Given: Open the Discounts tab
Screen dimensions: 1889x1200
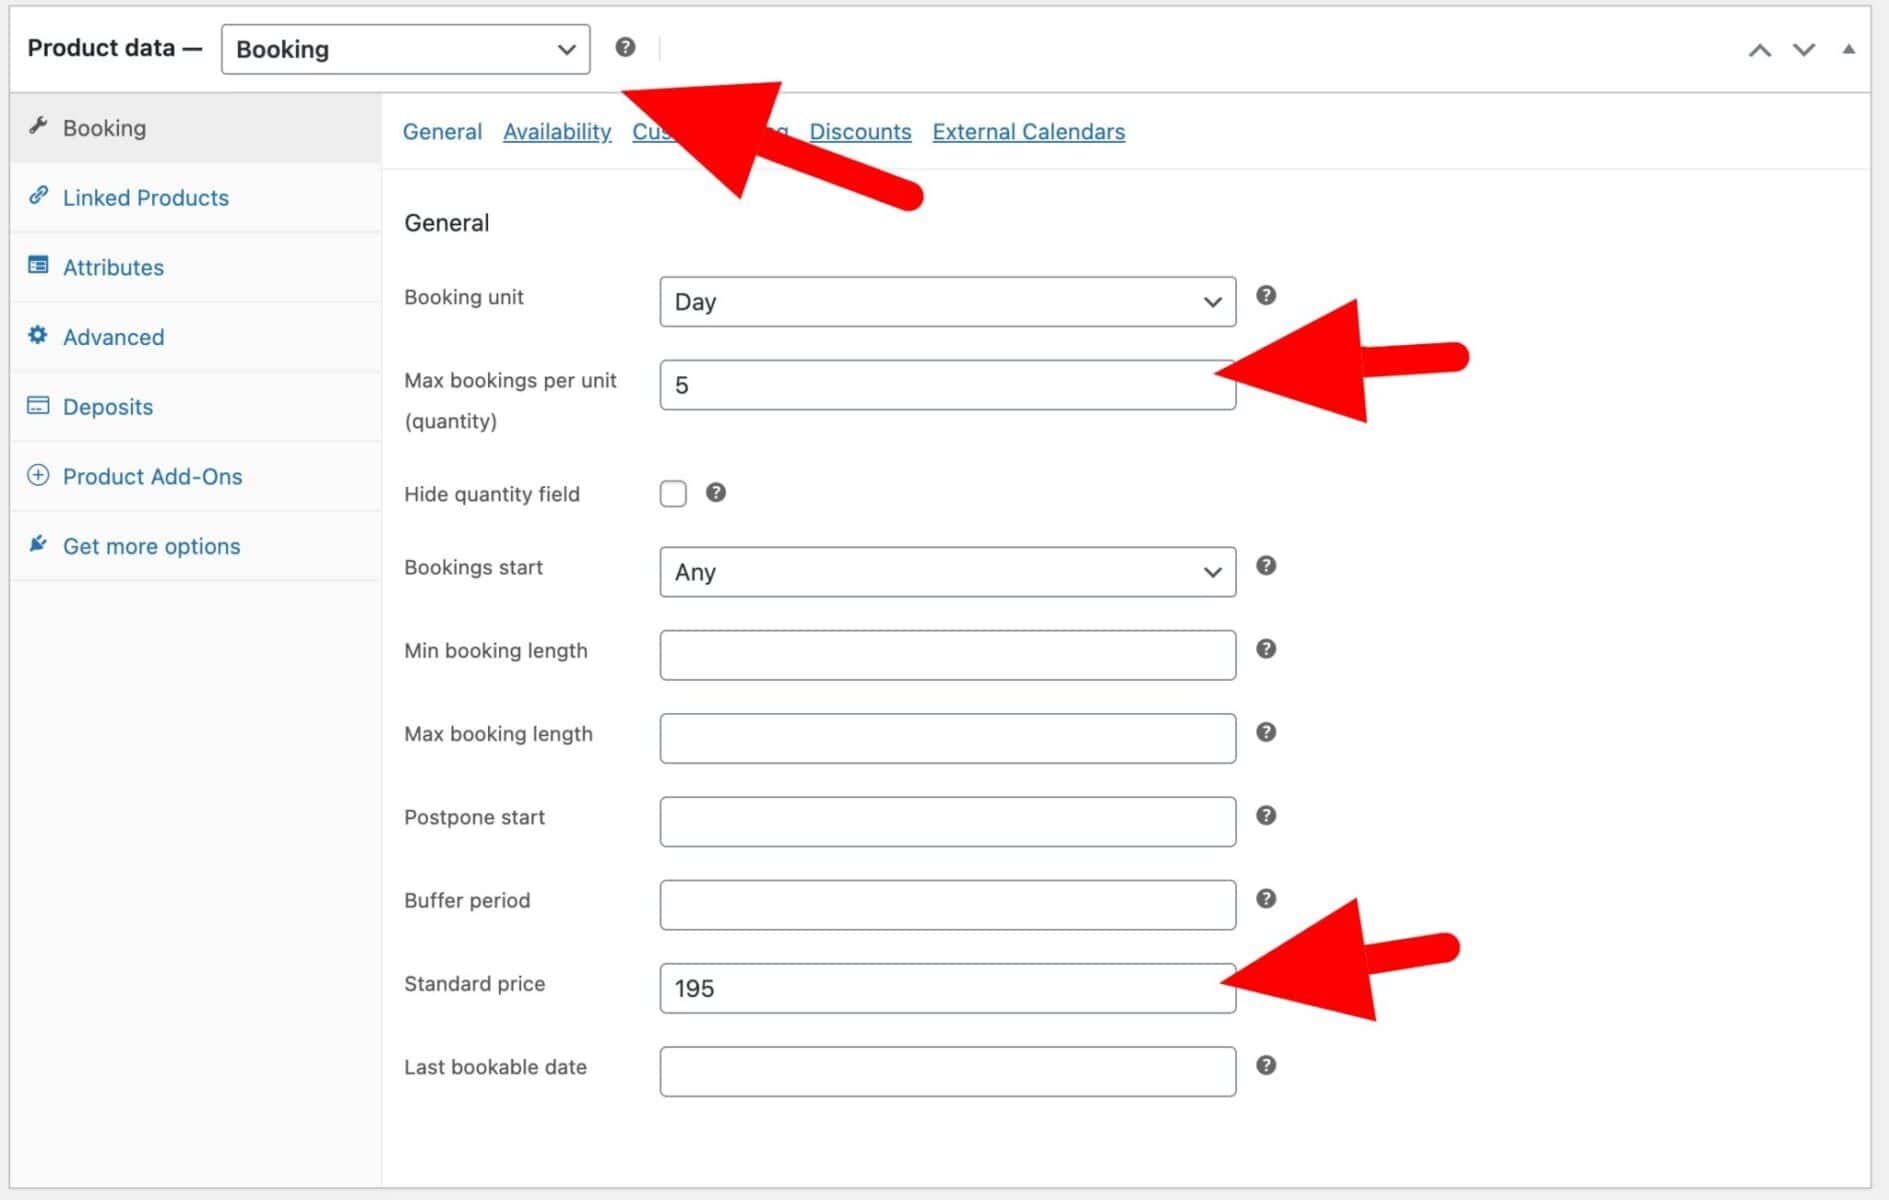Looking at the screenshot, I should [x=860, y=131].
